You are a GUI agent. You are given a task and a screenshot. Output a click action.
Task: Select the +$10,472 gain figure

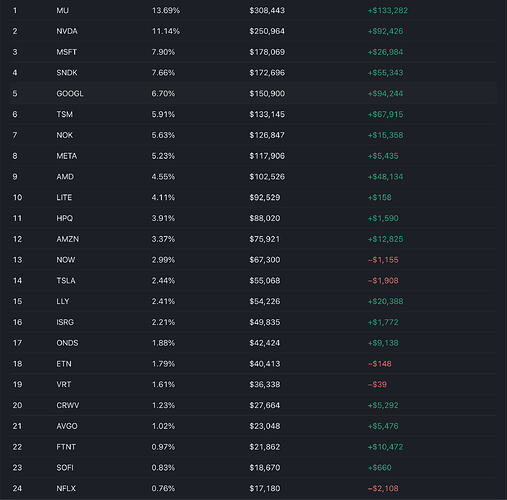385,447
